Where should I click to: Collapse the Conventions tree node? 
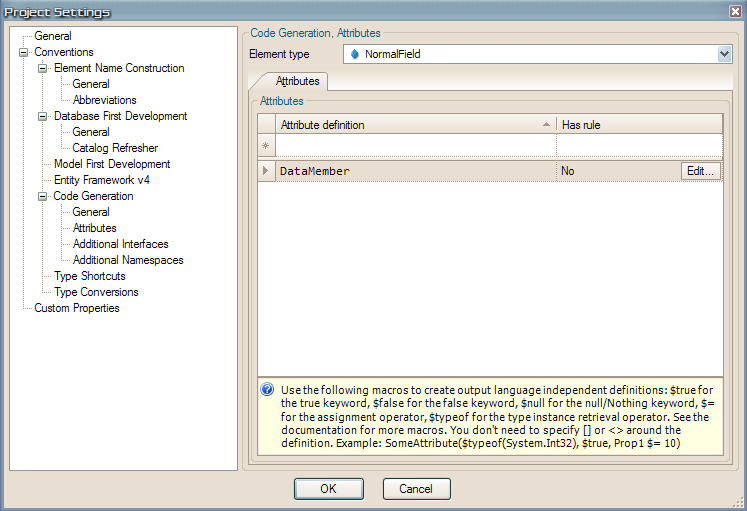[x=23, y=52]
